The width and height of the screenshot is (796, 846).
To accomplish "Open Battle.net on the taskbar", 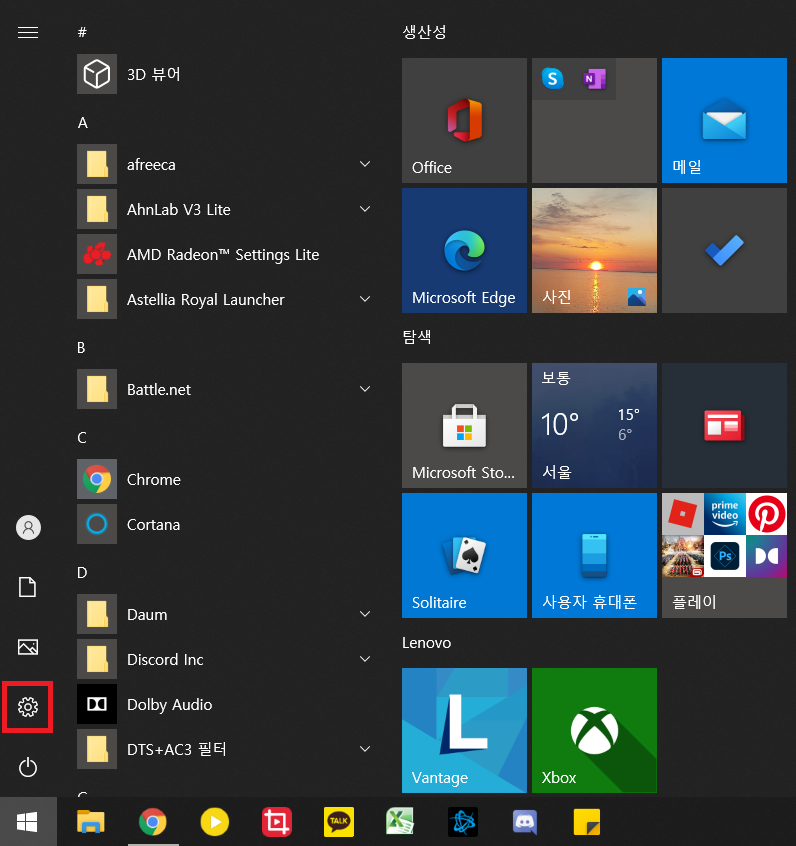I will 462,822.
